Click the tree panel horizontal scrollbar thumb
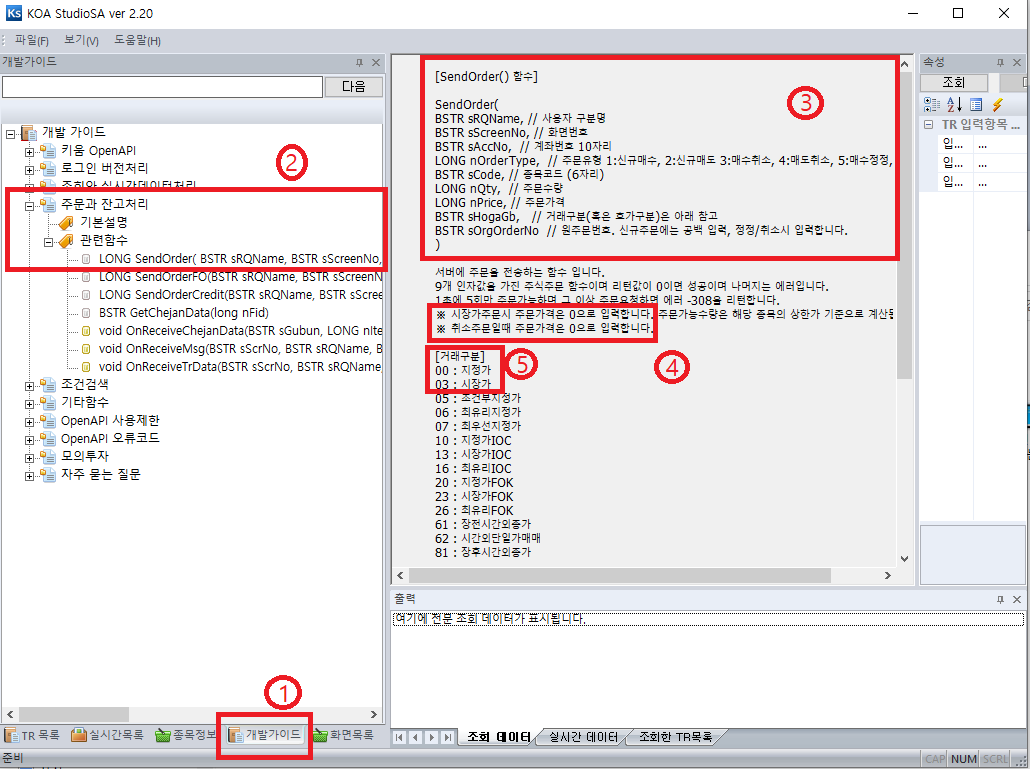Viewport: 1030px width, 769px height. pyautogui.click(x=74, y=714)
